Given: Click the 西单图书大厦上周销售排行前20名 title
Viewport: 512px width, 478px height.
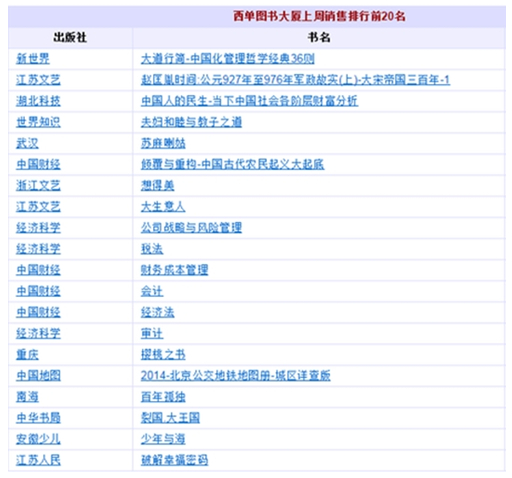Looking at the screenshot, I should [319, 16].
